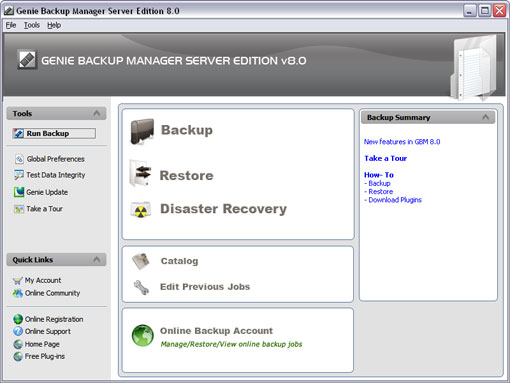Click the Edit Previous Jobs wrench icon
The width and height of the screenshot is (510, 383).
point(141,287)
